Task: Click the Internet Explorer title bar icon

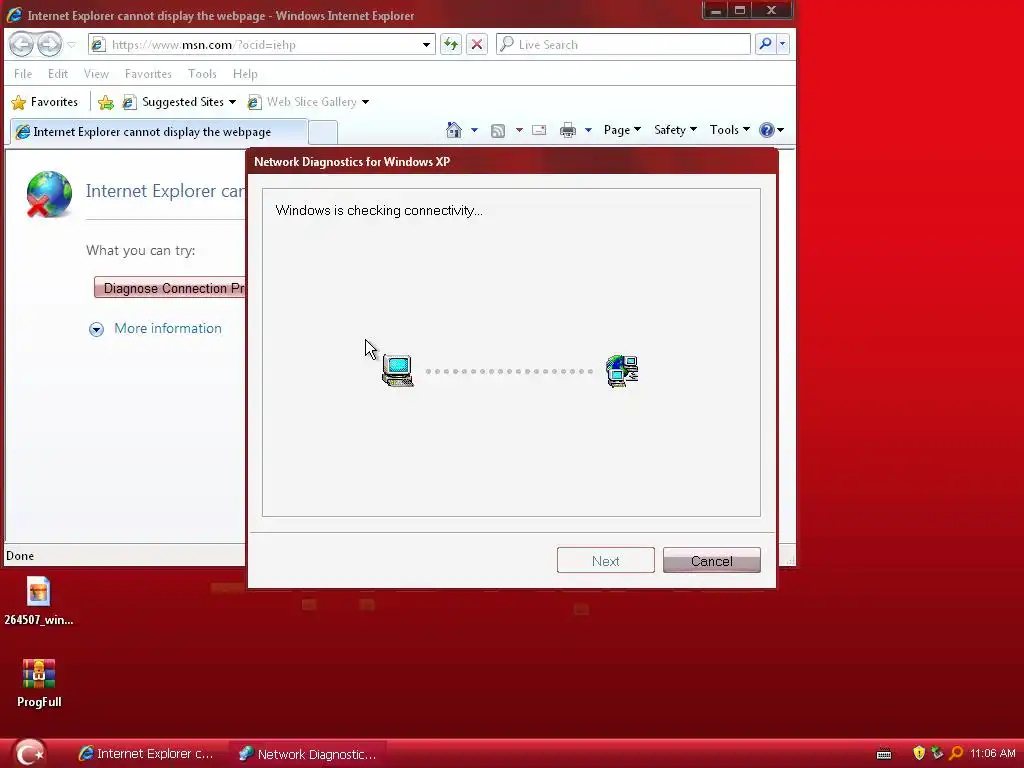Action: point(14,14)
